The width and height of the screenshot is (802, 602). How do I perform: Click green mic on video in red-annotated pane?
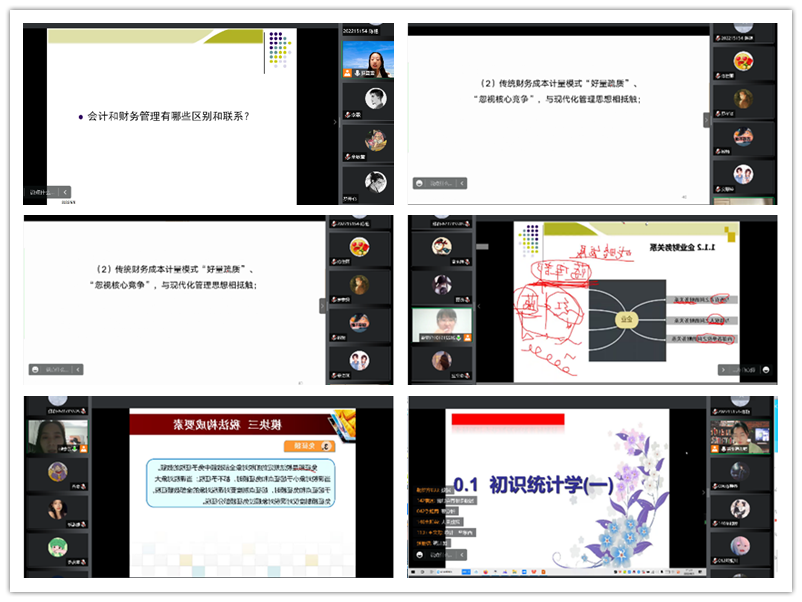(x=459, y=338)
